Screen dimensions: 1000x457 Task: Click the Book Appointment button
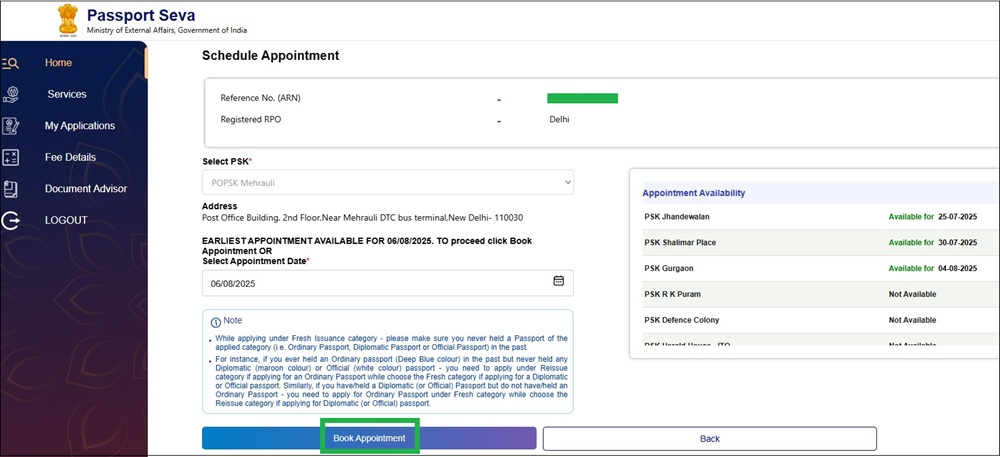tap(369, 439)
